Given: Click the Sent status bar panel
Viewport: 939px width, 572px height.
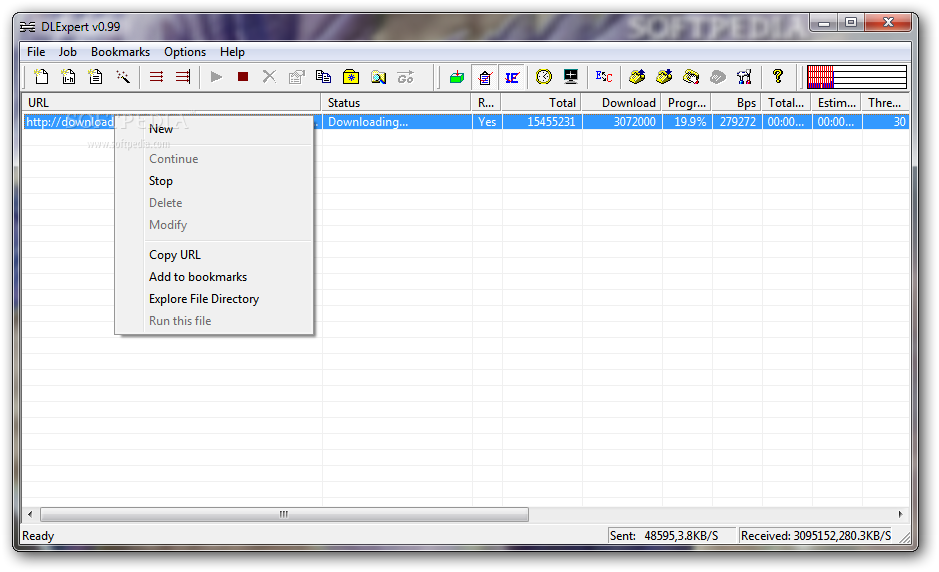Looking at the screenshot, I should point(671,535).
